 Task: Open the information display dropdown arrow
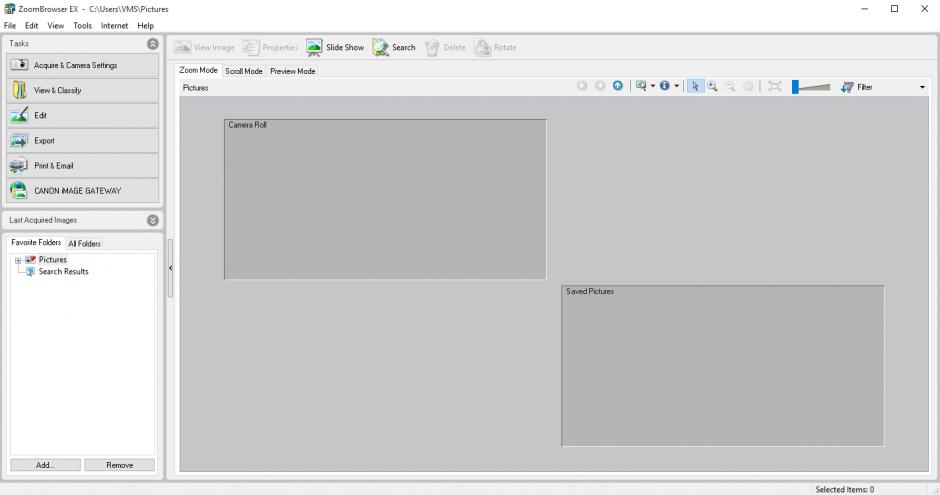(677, 87)
